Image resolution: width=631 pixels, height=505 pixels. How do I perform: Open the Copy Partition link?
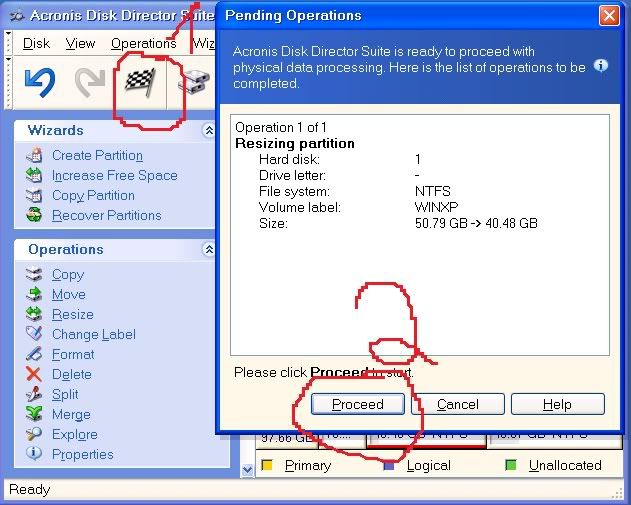[x=93, y=195]
